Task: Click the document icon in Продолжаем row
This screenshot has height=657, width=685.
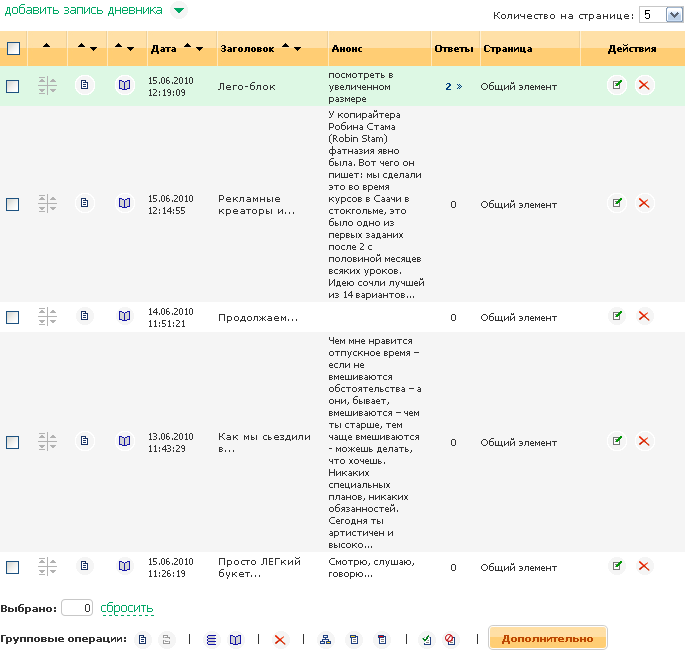Action: (84, 317)
